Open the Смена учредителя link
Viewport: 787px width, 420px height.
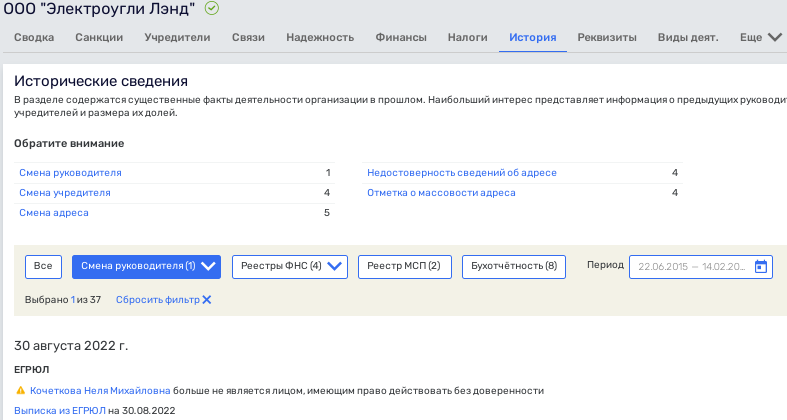click(65, 193)
